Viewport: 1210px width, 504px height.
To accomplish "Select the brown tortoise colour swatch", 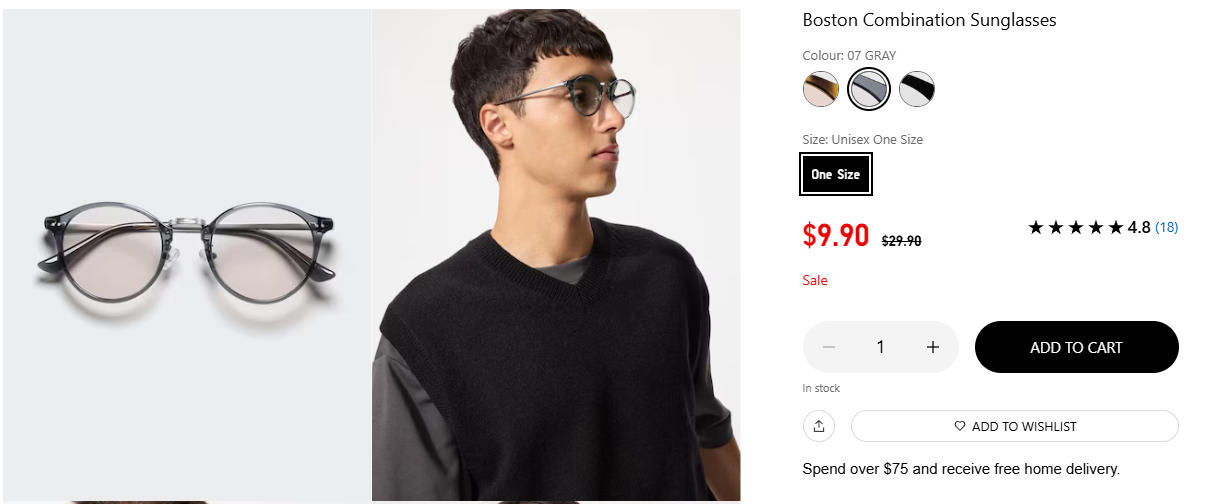I will (821, 90).
